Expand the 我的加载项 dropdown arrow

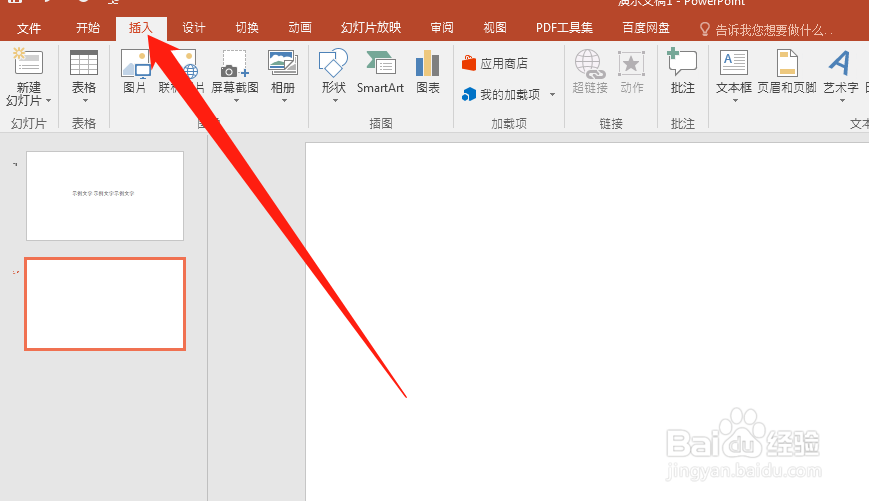tap(553, 95)
